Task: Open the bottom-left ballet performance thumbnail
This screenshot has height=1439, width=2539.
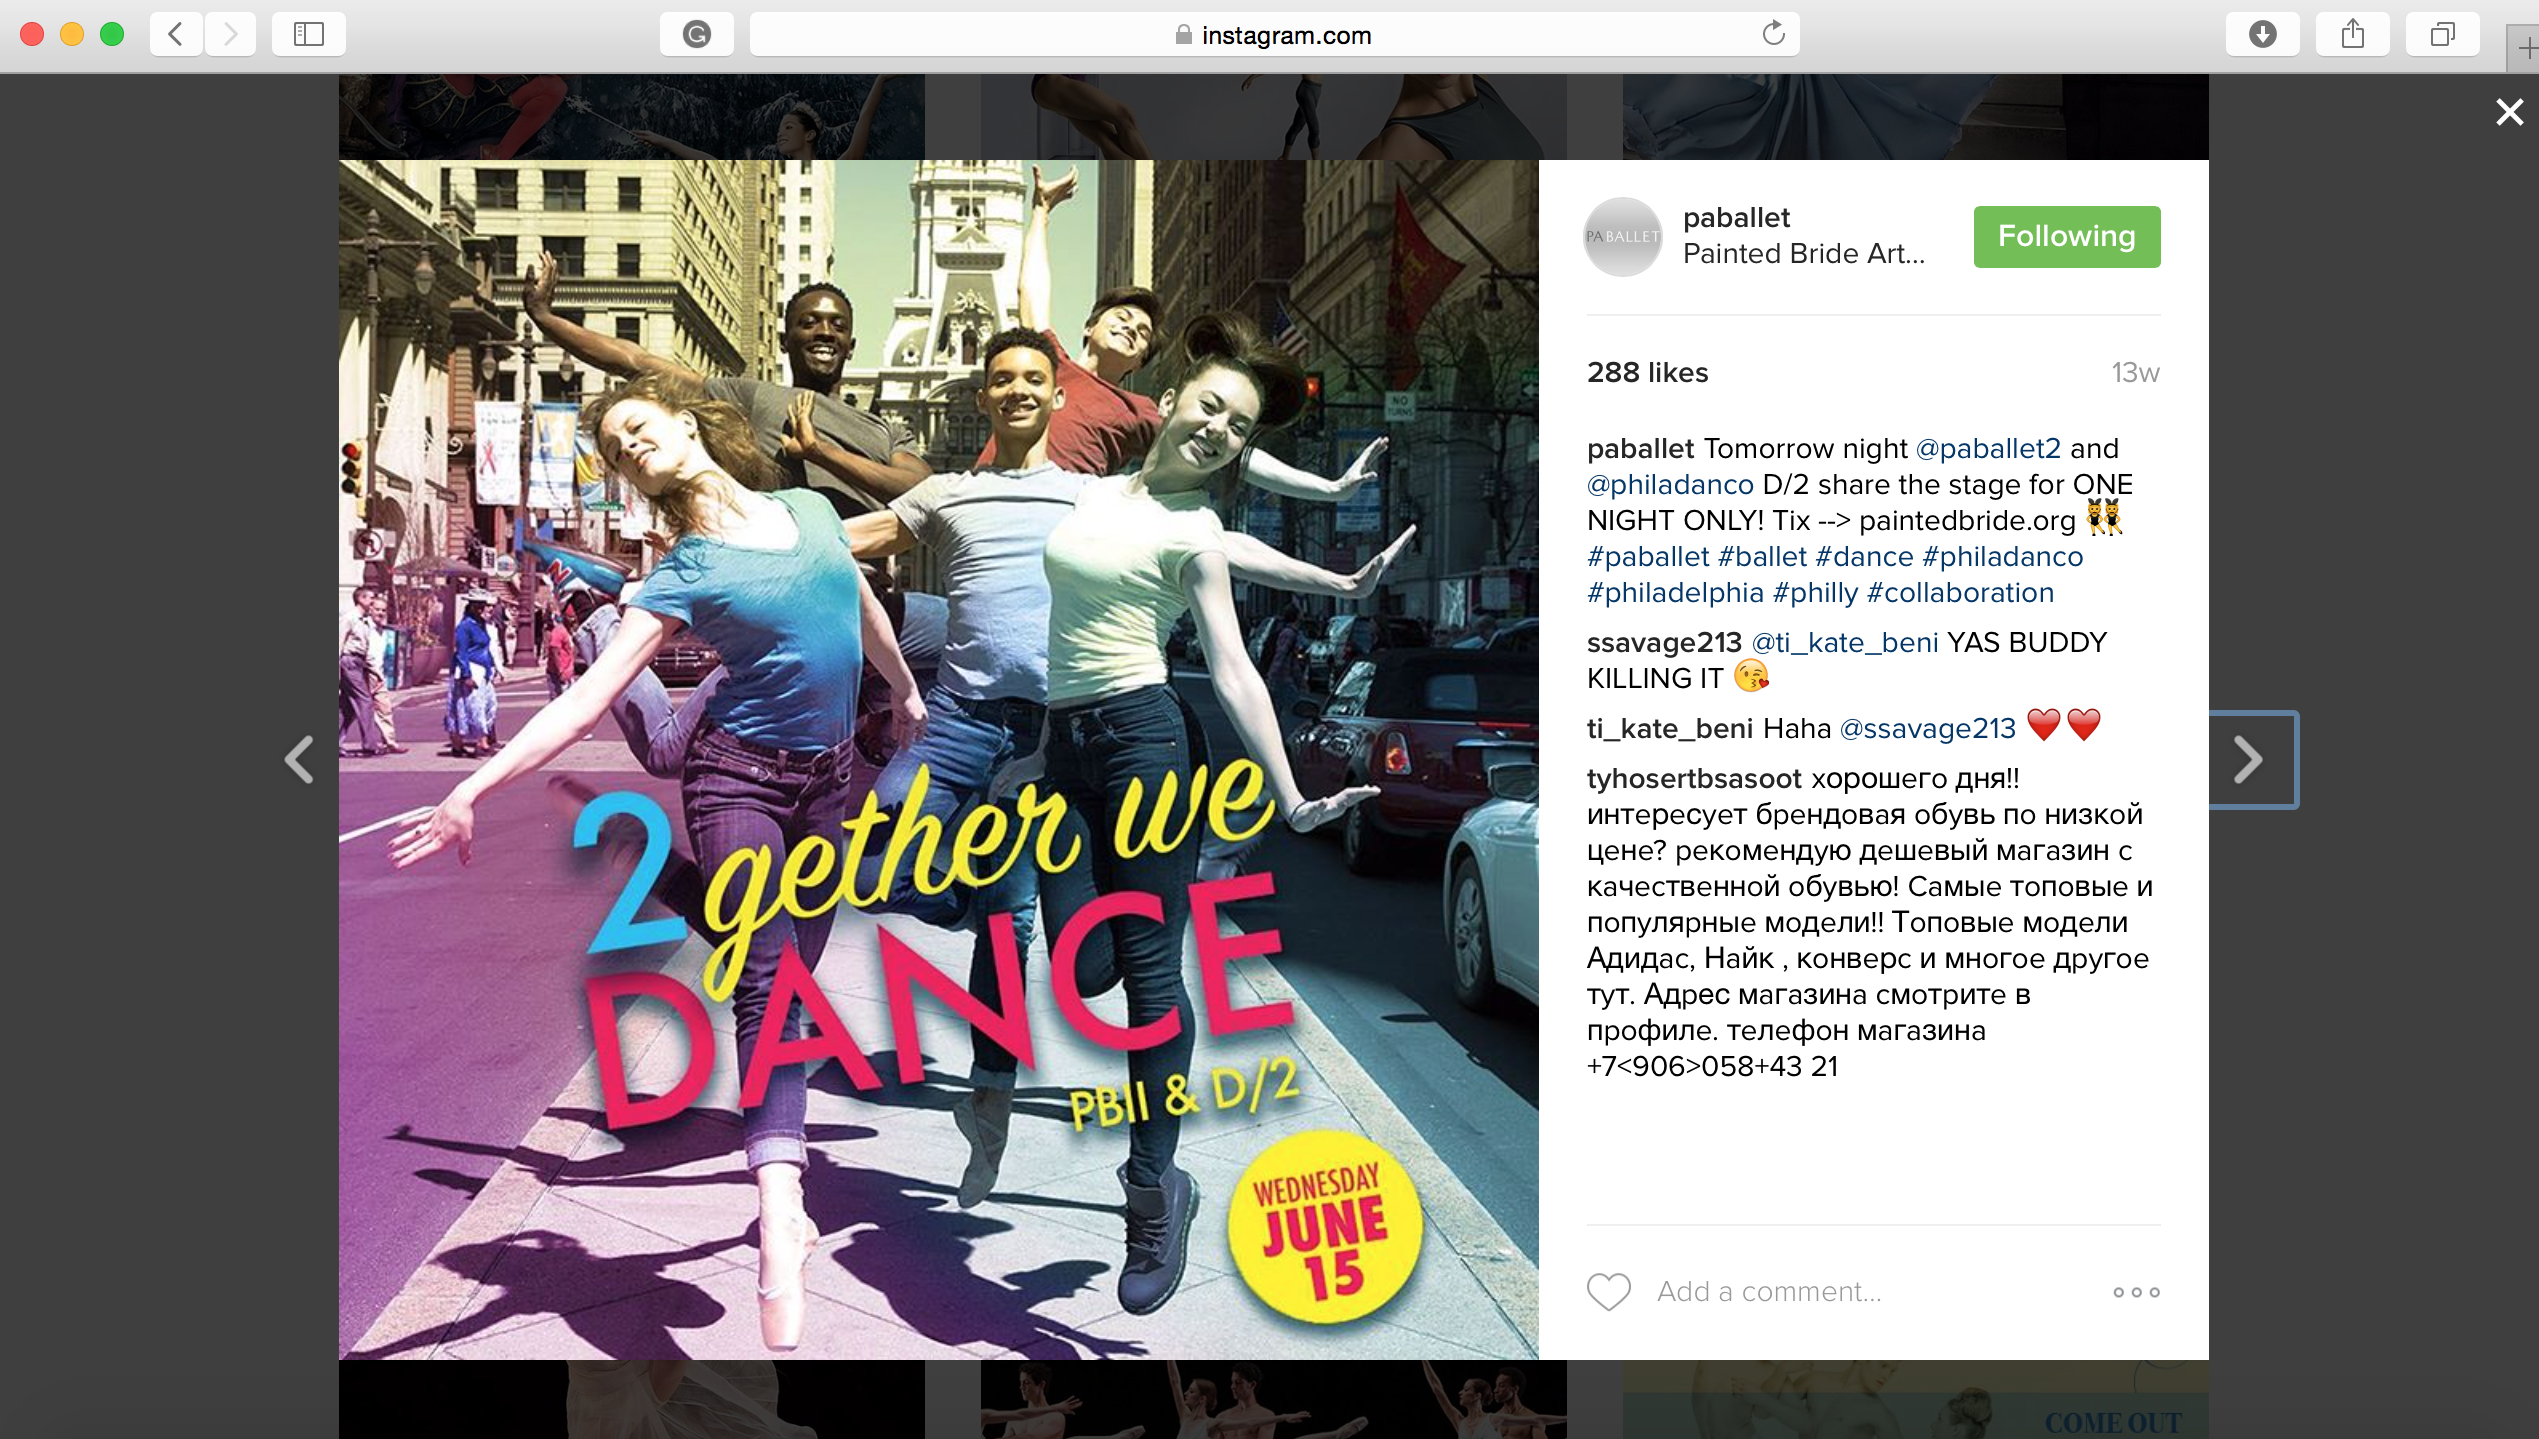Action: point(630,1400)
